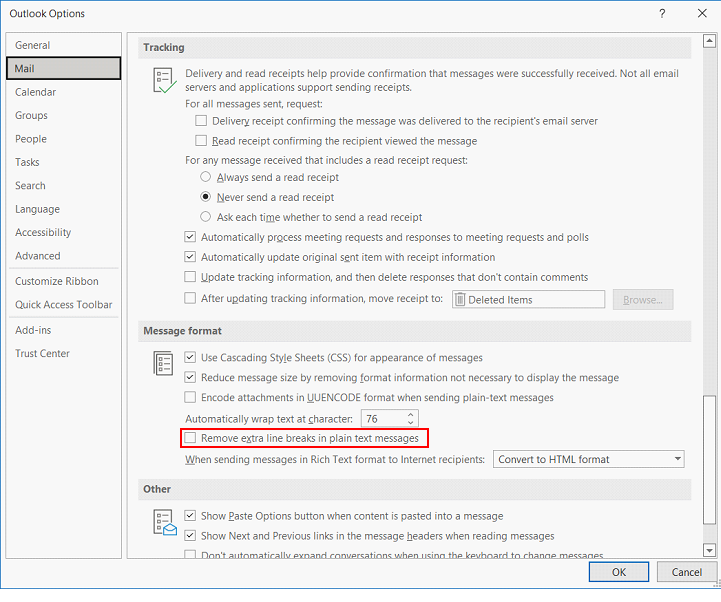
Task: Click the scrollbar down arrow
Action: pos(709,549)
